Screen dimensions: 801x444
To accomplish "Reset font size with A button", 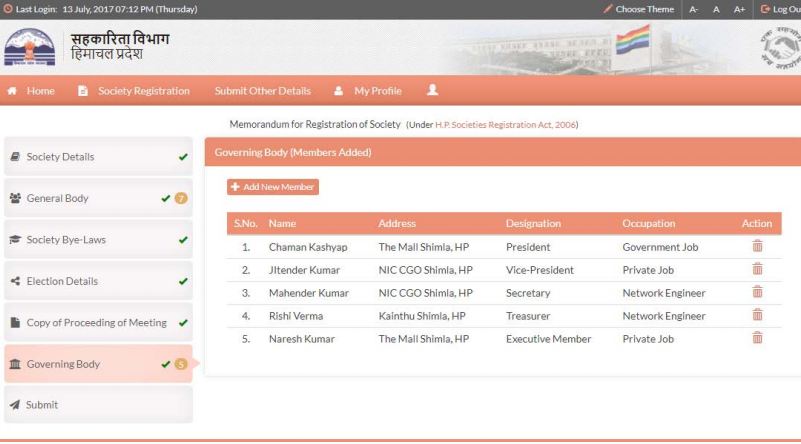I will coord(716,9).
